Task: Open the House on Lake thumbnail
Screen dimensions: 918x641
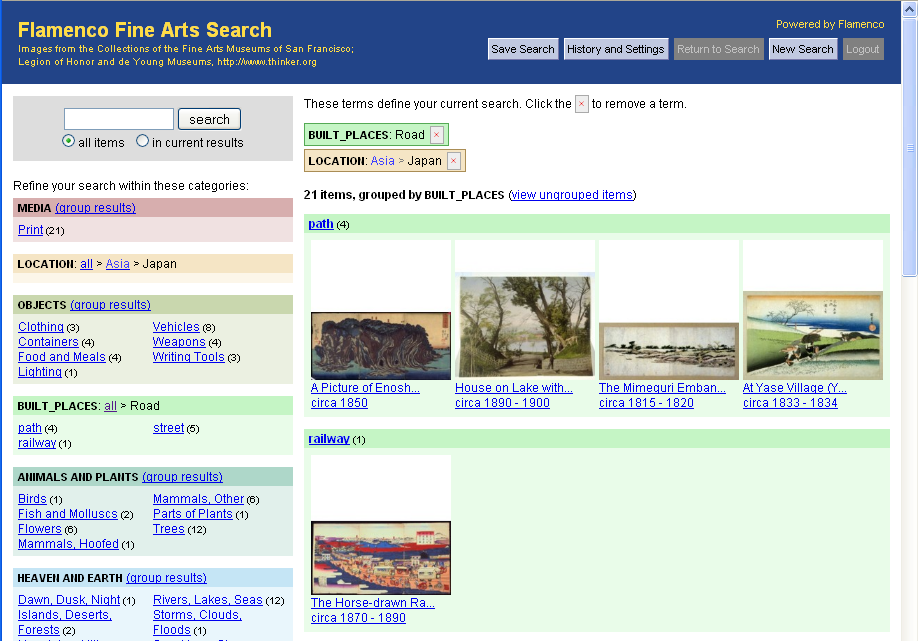Action: click(524, 325)
